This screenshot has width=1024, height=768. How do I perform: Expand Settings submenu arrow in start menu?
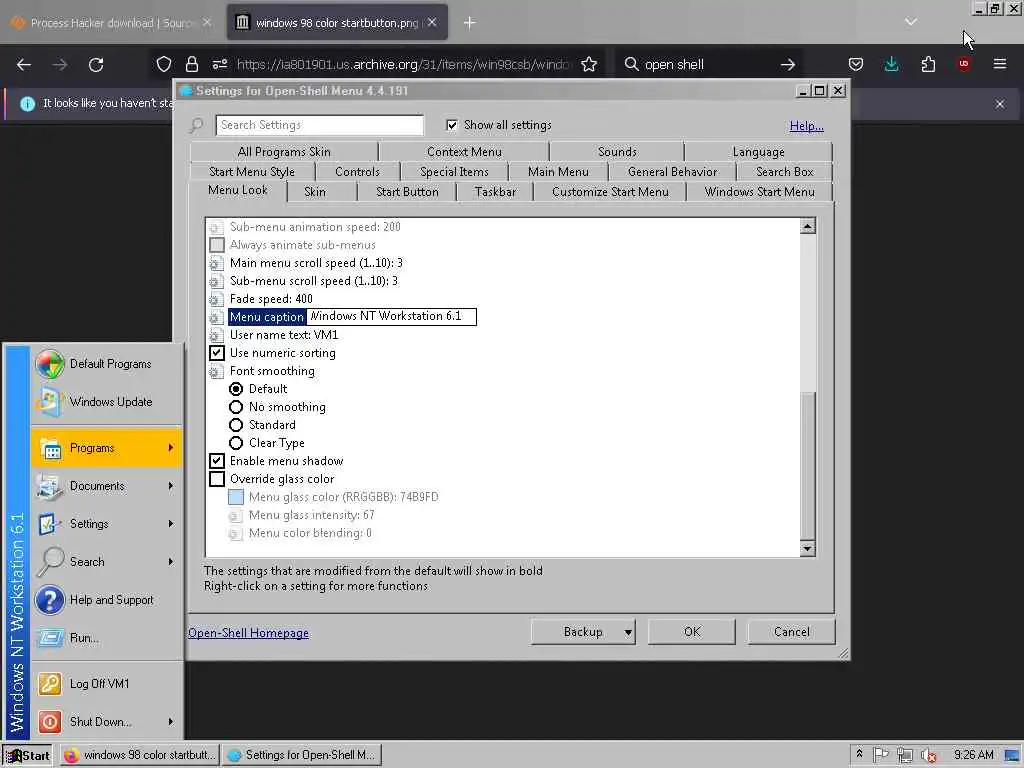coord(171,524)
